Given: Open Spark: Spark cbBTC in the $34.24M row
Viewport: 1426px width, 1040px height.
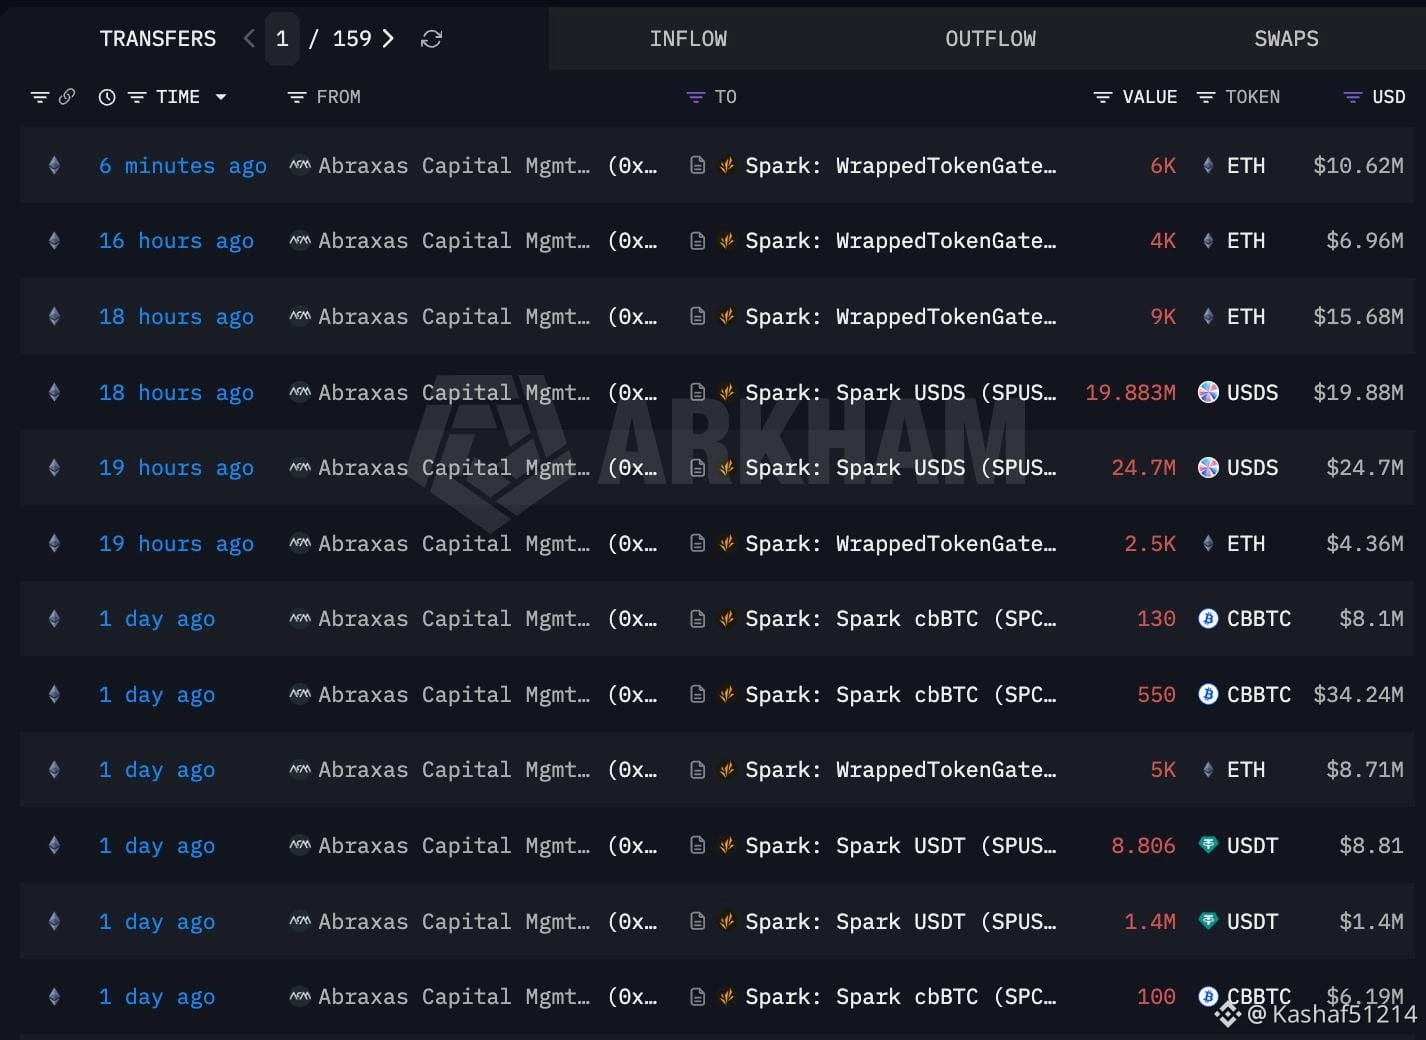Looking at the screenshot, I should pyautogui.click(x=901, y=695).
